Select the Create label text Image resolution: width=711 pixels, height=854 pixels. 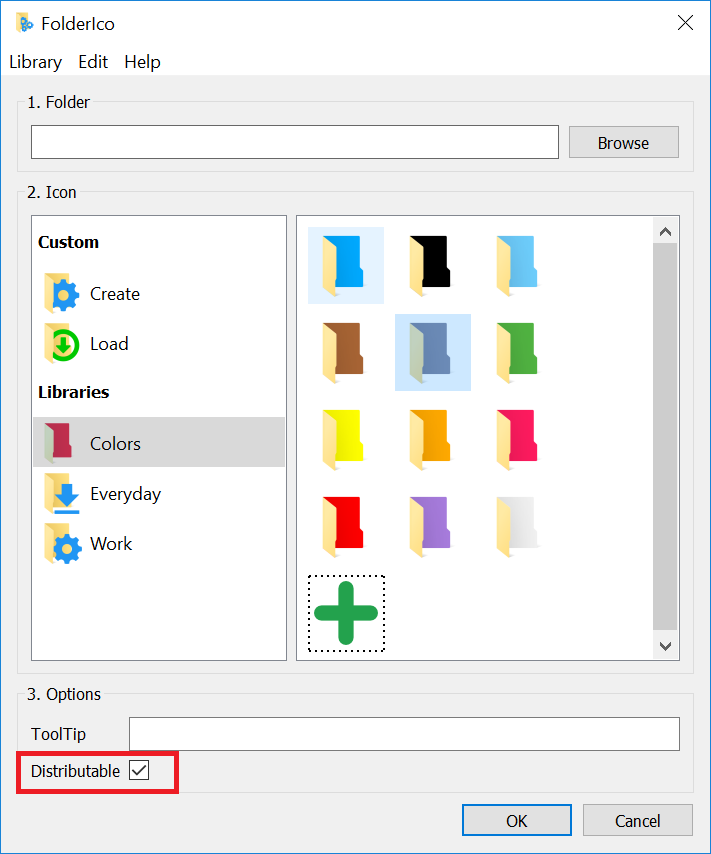point(115,294)
